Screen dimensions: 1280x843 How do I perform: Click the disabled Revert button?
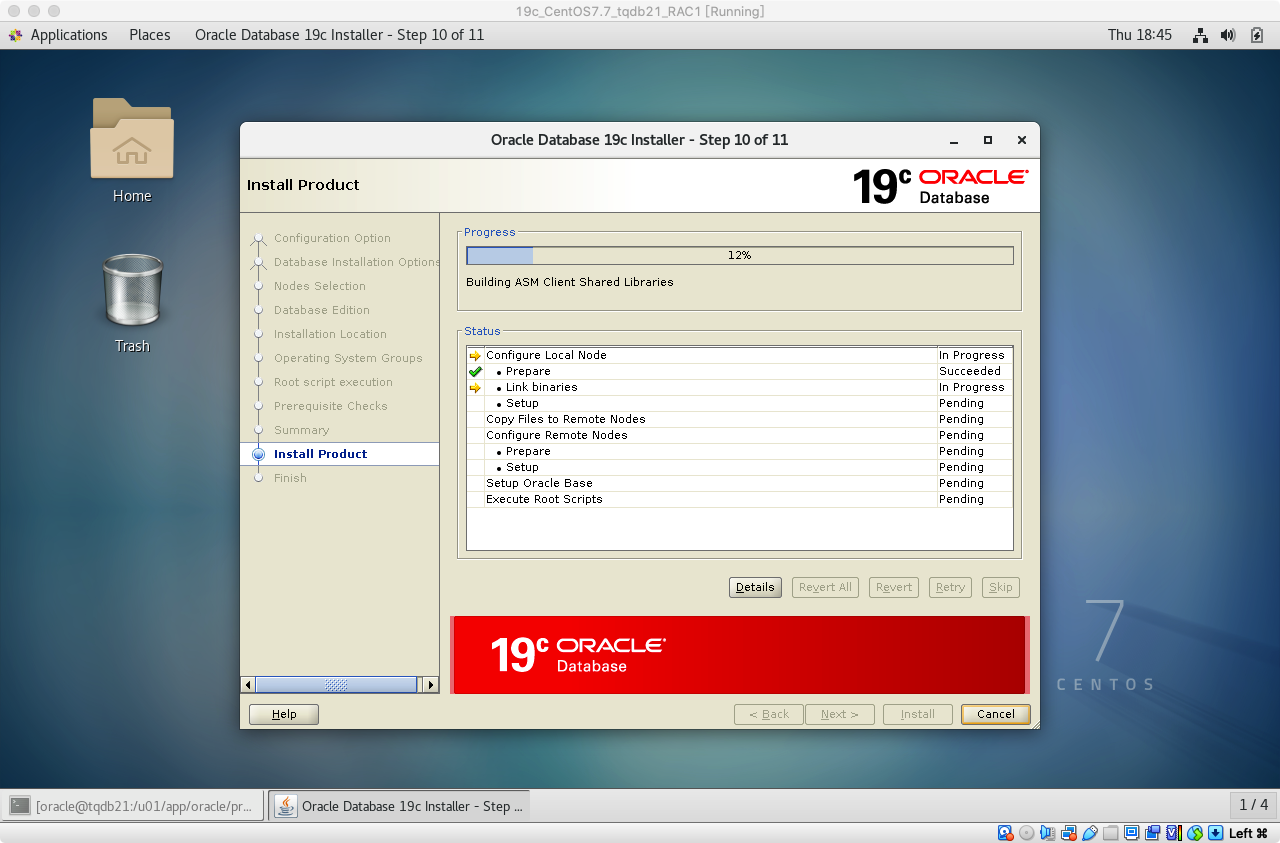click(x=894, y=587)
